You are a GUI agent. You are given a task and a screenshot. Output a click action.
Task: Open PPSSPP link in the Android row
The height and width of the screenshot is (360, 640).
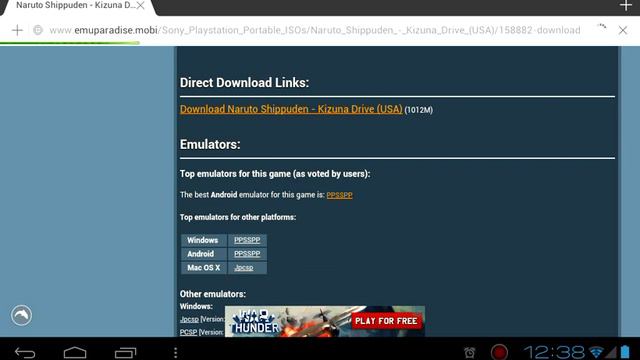[x=247, y=254]
